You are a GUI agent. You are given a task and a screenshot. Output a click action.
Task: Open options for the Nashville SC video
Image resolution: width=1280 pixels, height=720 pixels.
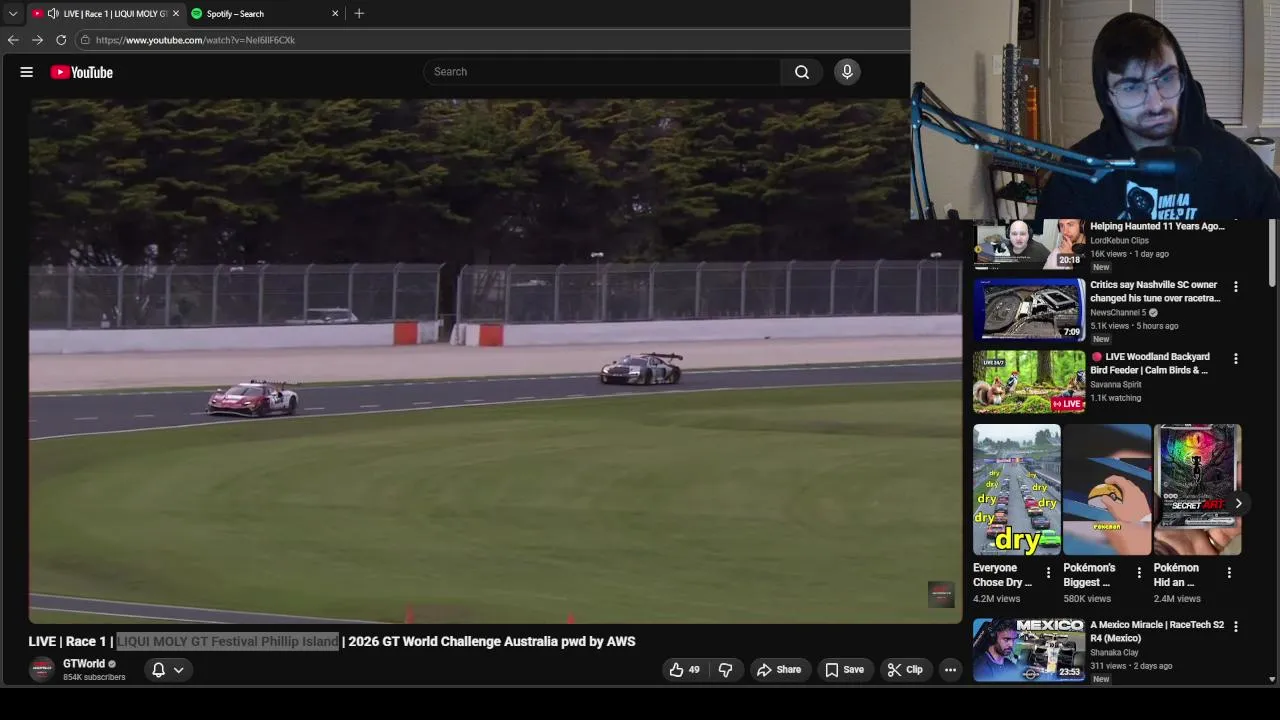click(1236, 287)
